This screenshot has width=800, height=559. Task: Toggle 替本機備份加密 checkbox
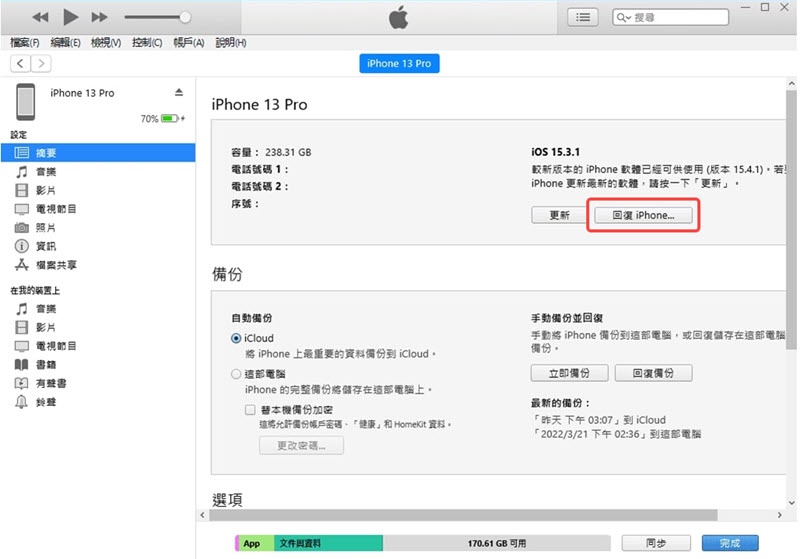[250, 410]
